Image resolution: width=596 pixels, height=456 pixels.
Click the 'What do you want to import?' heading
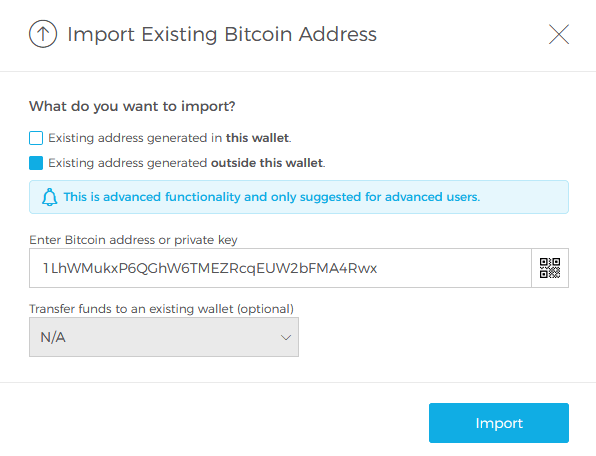[x=132, y=106]
